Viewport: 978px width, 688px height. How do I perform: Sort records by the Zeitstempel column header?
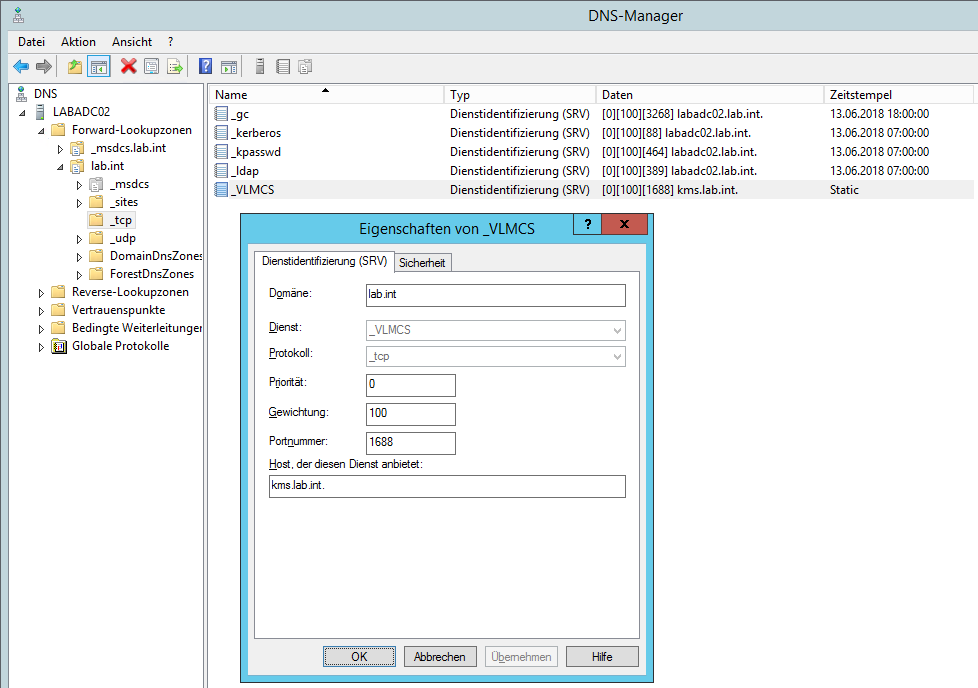point(898,95)
